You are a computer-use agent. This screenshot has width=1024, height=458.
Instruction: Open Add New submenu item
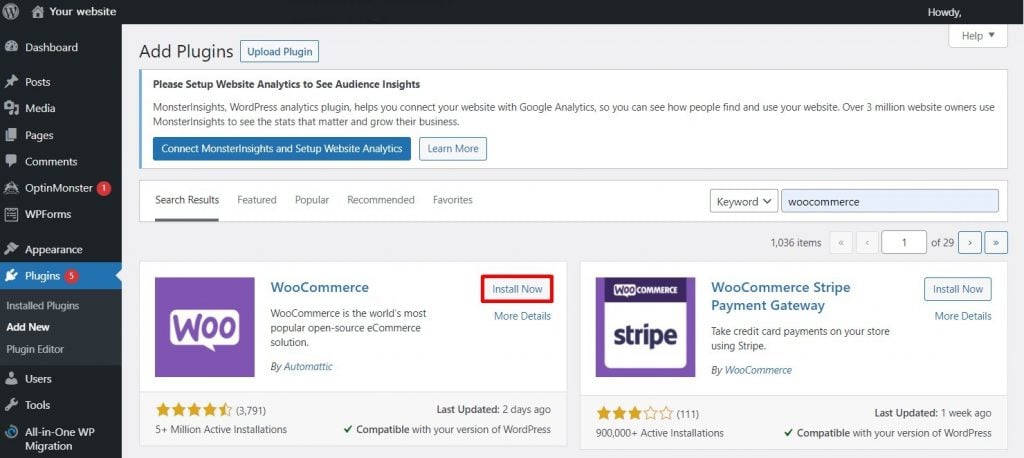click(28, 327)
